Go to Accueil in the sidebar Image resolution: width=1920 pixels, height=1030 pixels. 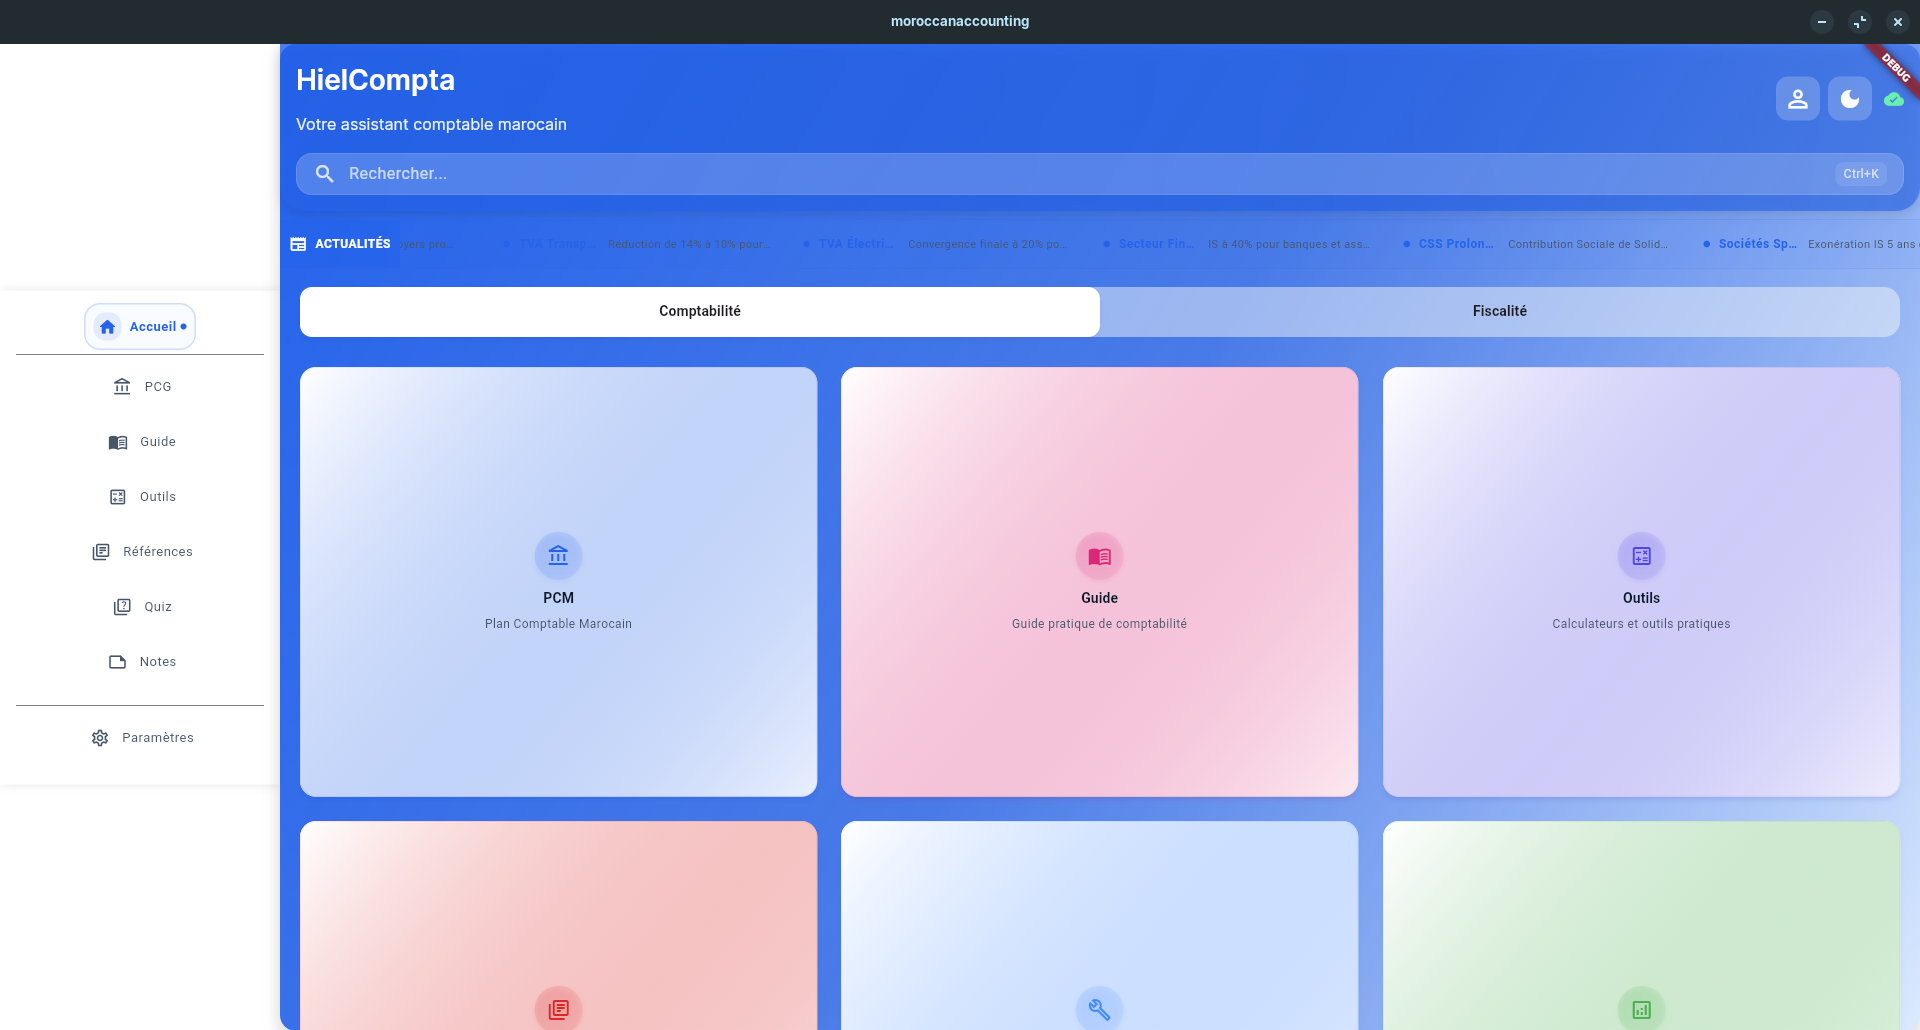[140, 327]
